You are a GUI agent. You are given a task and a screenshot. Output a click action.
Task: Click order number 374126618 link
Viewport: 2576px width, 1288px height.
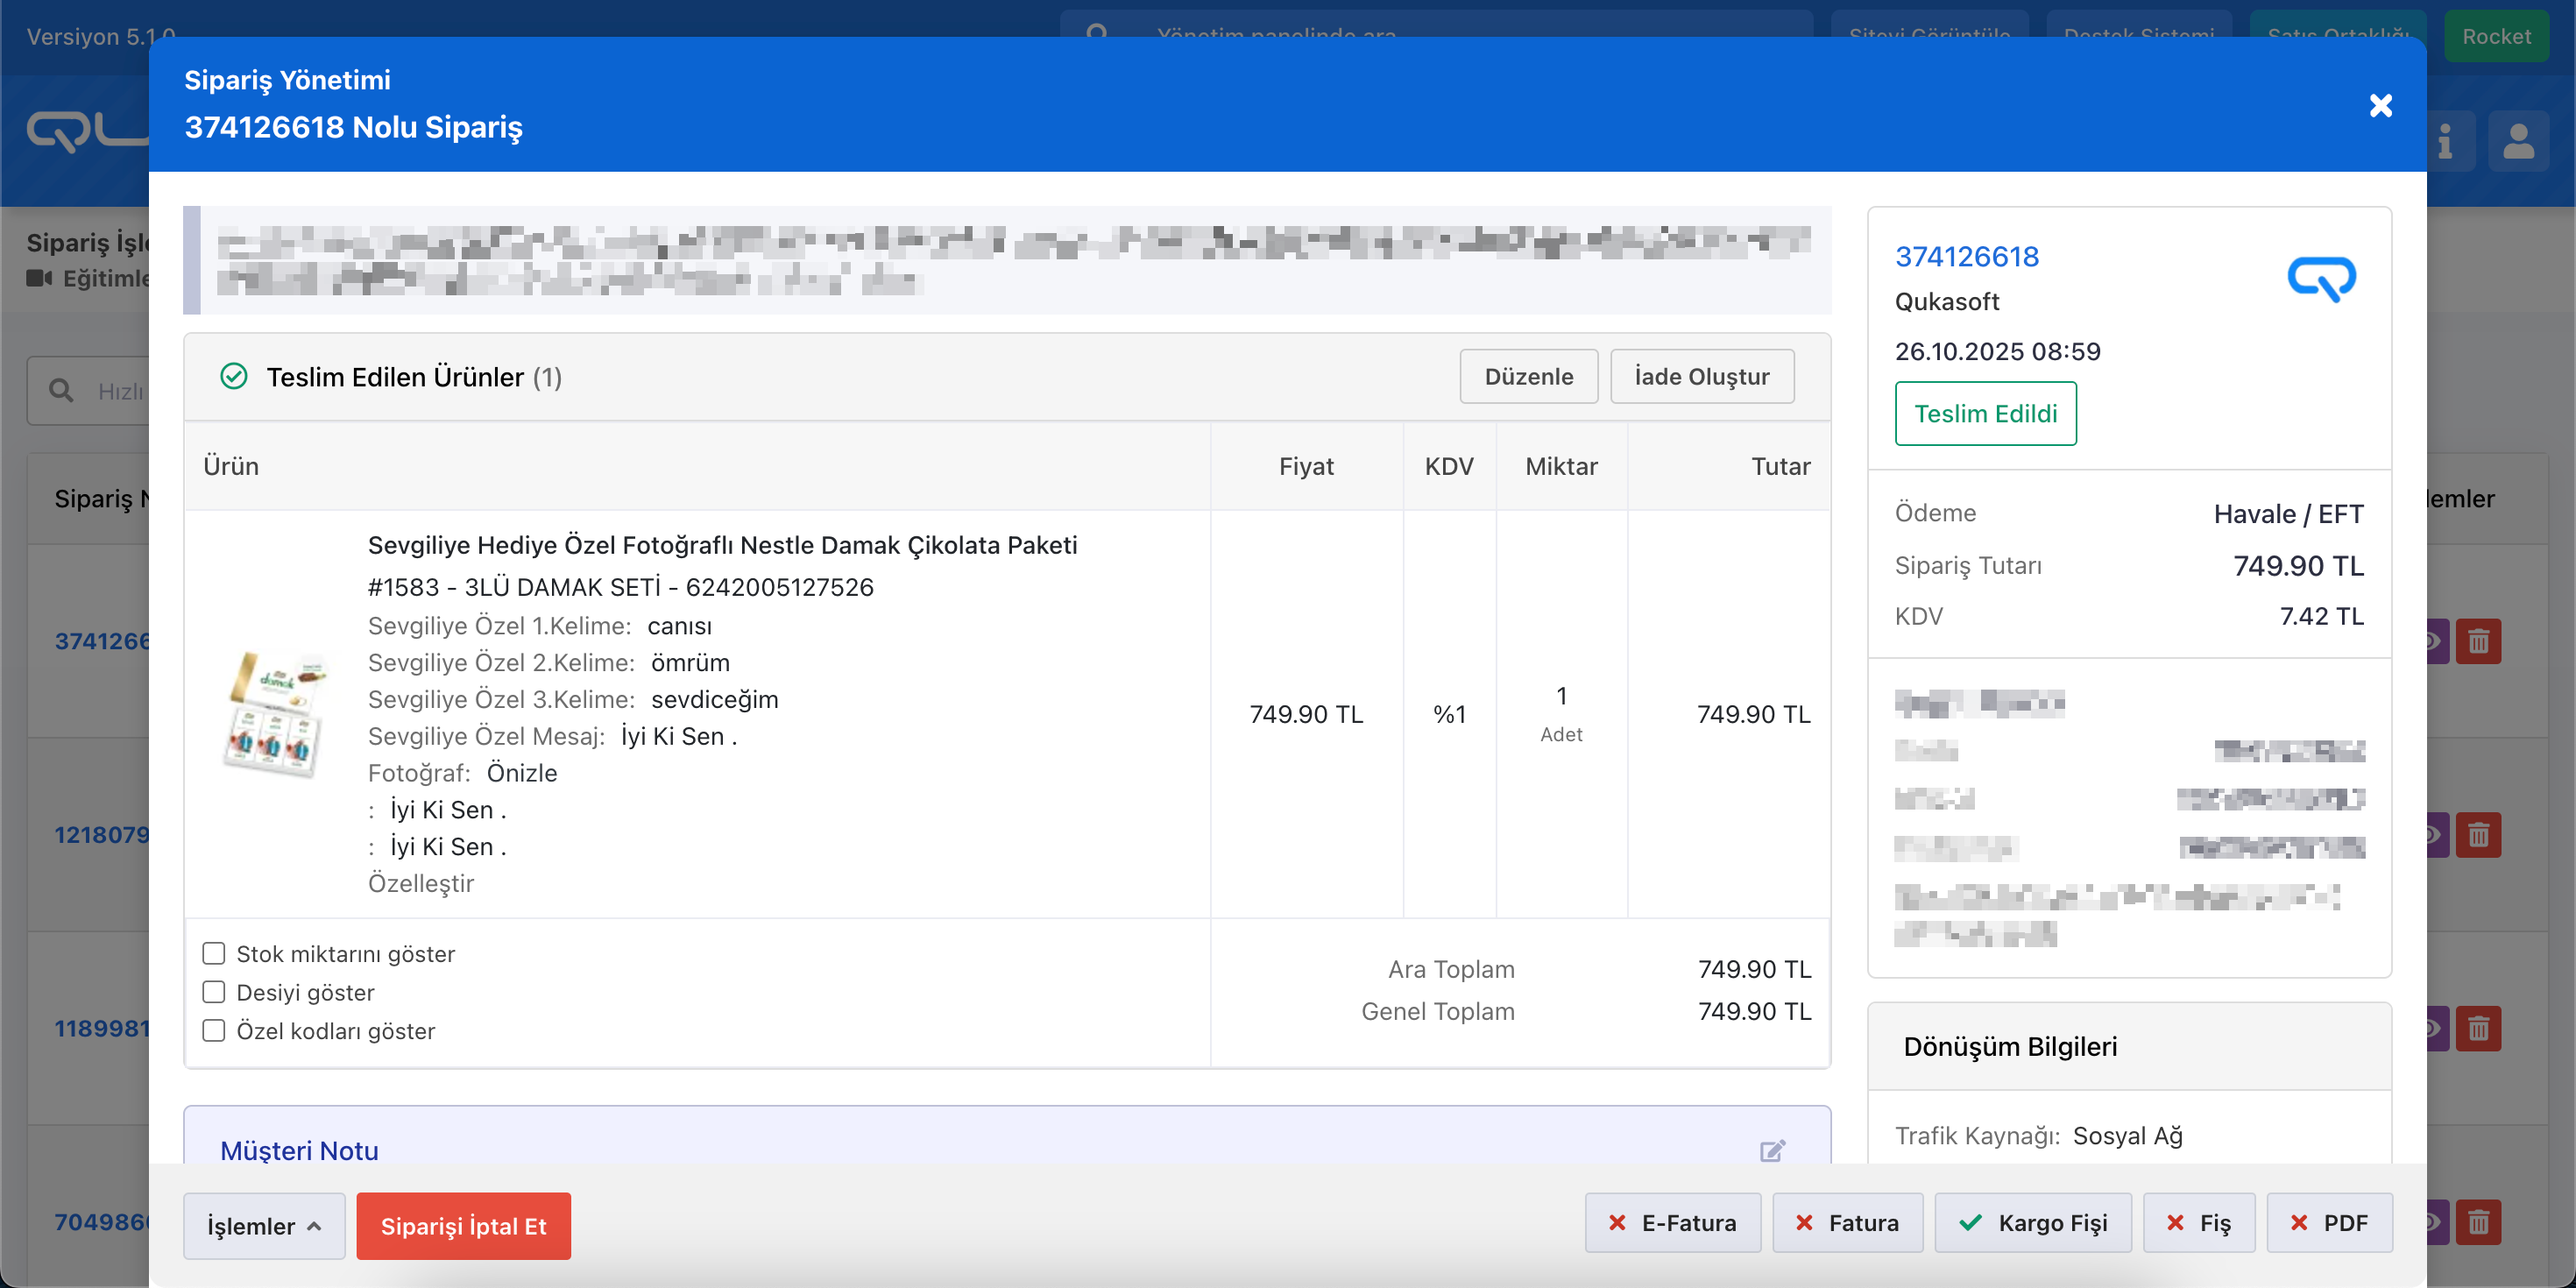click(1966, 256)
